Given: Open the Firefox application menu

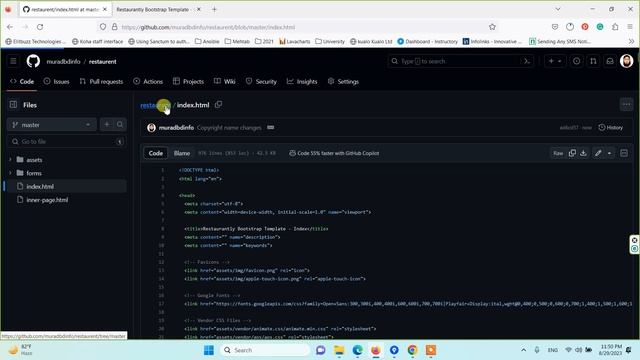Looking at the screenshot, I should tap(630, 27).
